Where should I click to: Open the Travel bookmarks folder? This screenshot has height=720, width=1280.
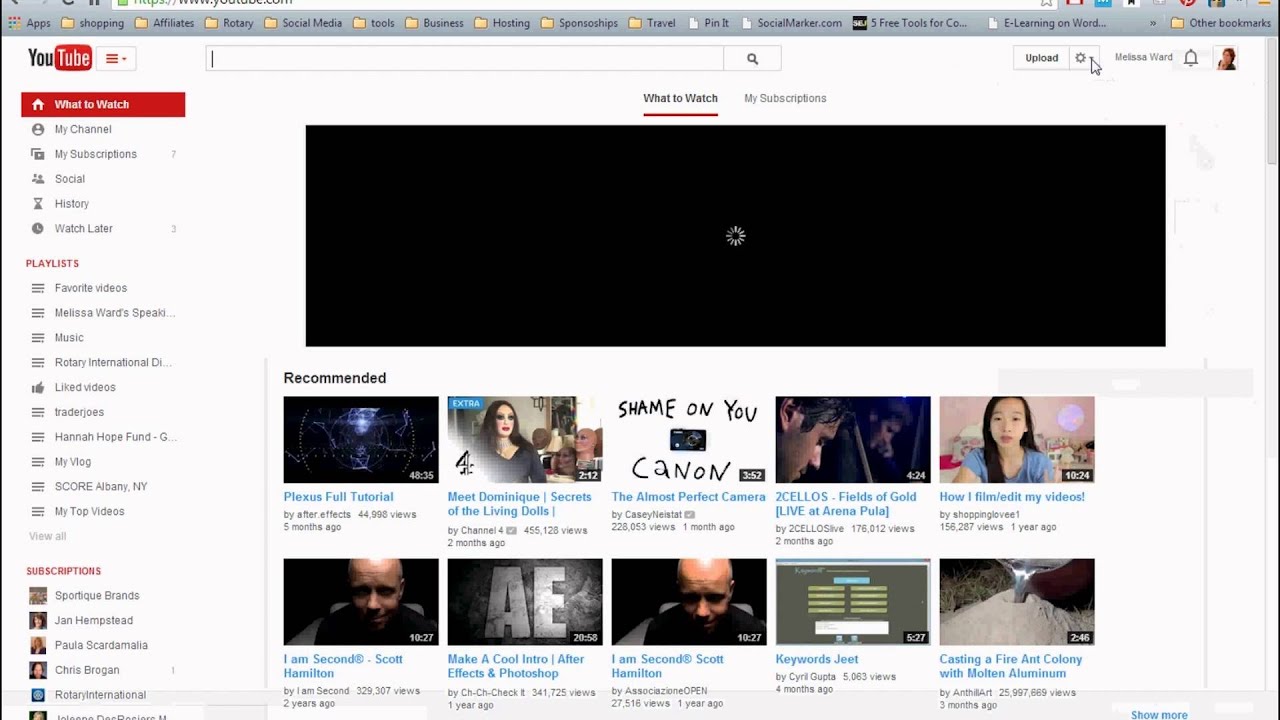point(652,23)
